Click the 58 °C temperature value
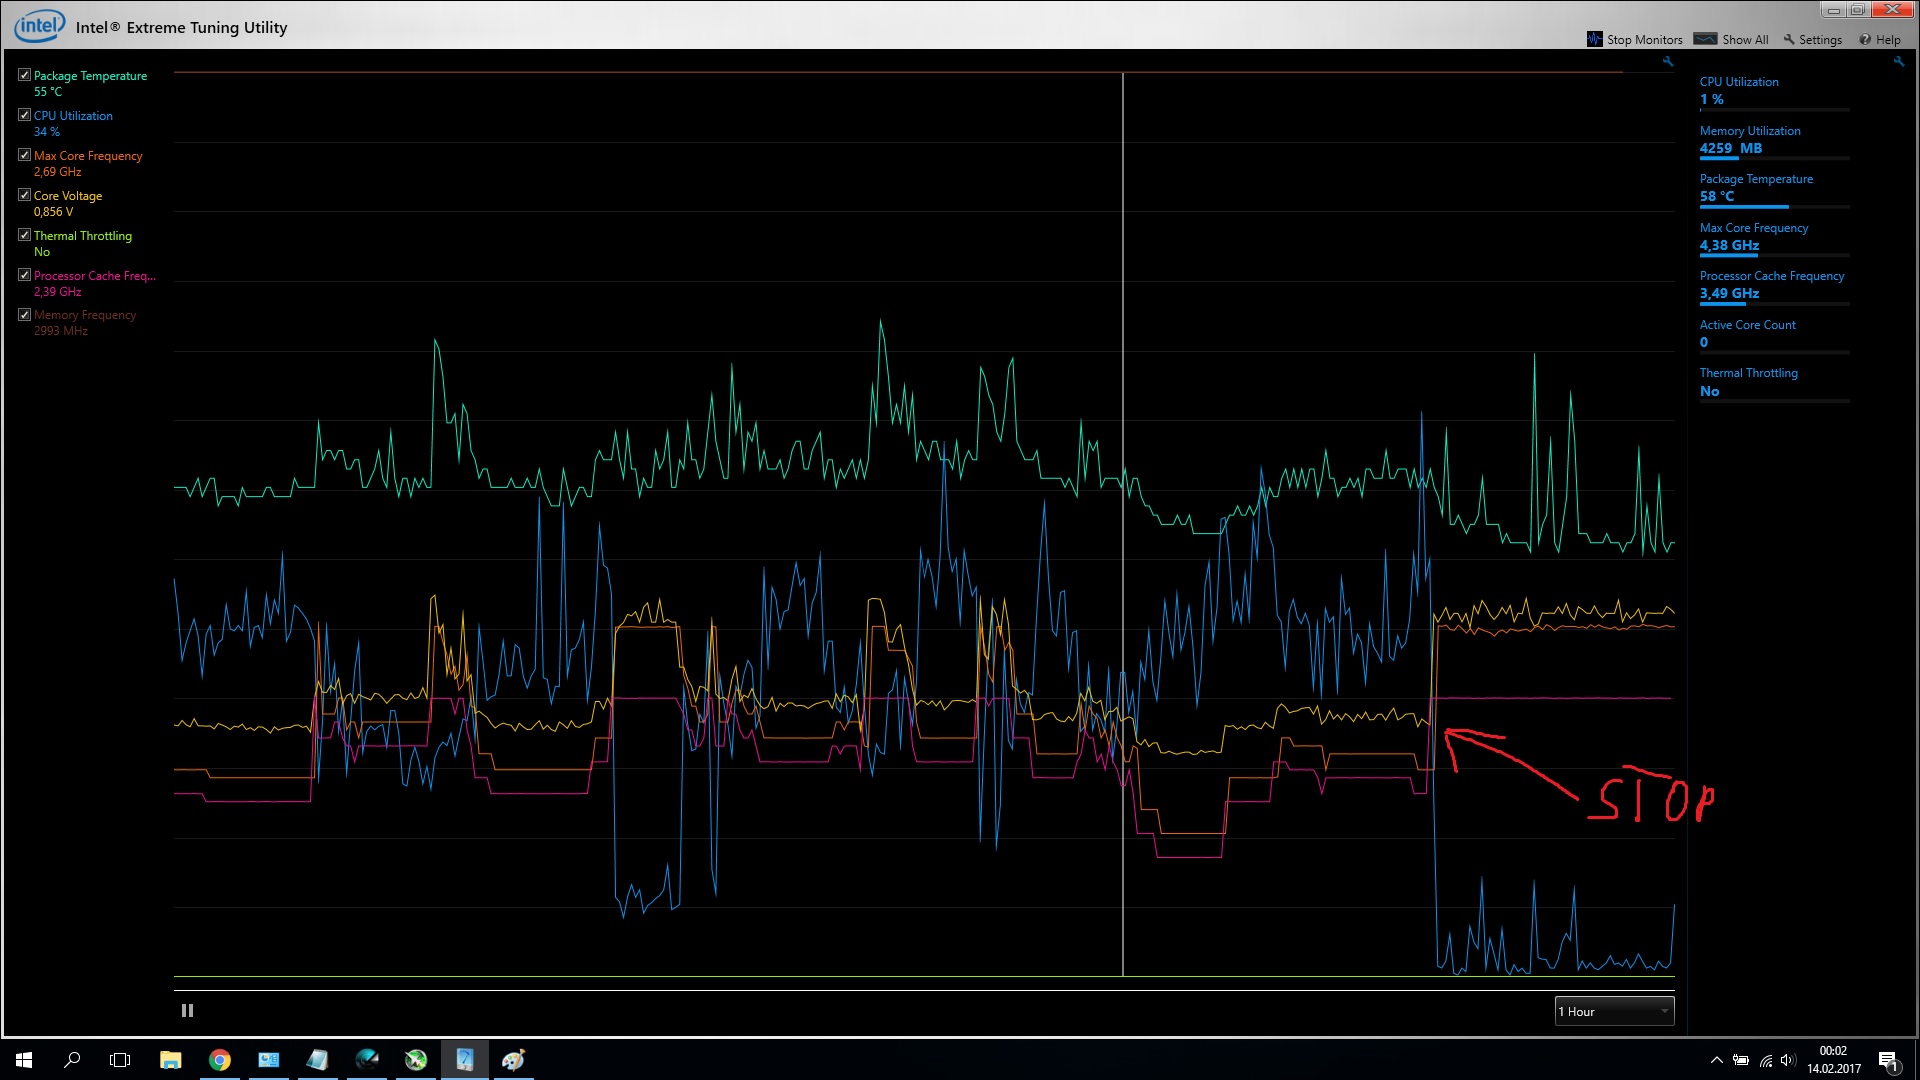Viewport: 1920px width, 1080px height. click(x=1717, y=196)
